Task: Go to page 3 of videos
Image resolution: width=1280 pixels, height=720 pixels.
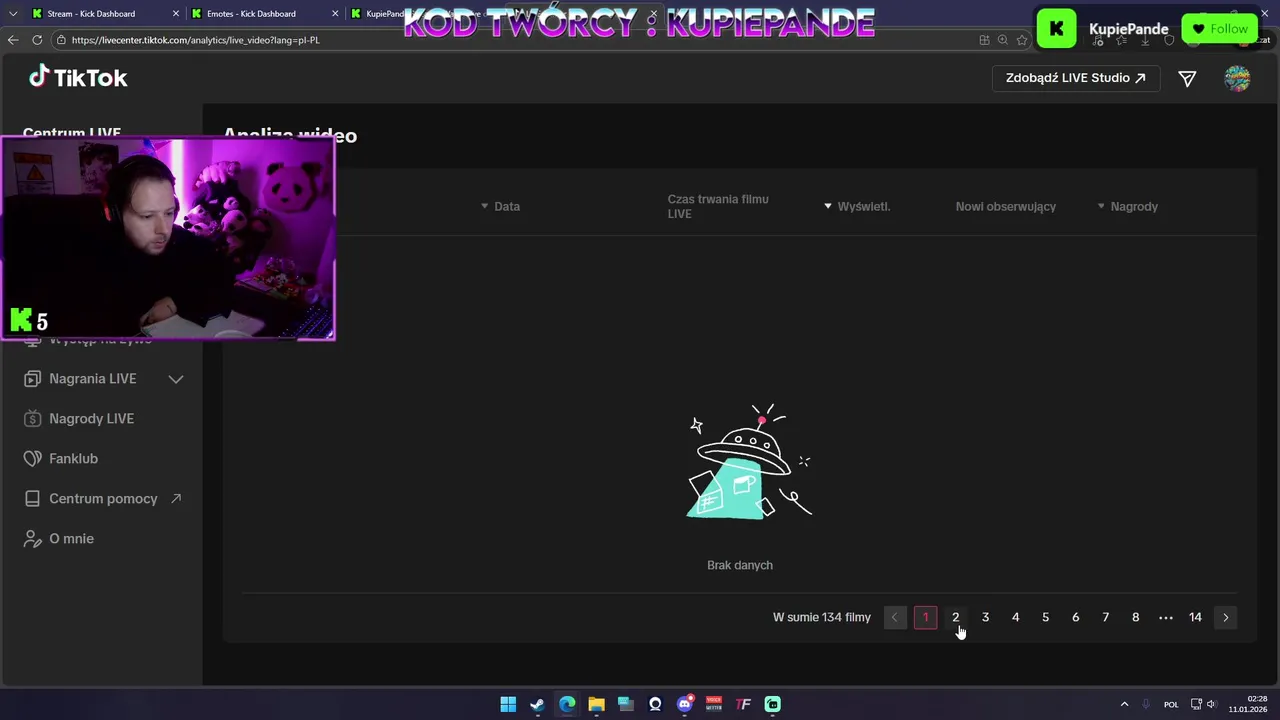Action: coord(985,617)
